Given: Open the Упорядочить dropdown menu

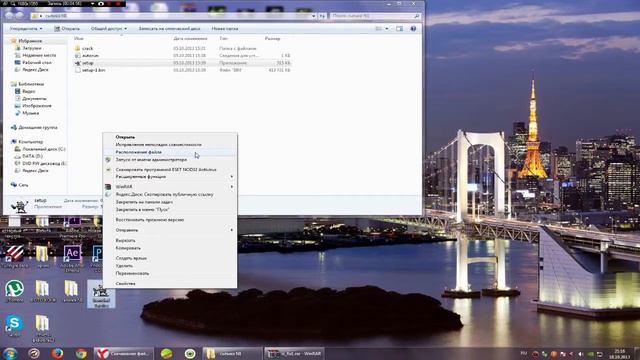Looking at the screenshot, I should click(26, 29).
